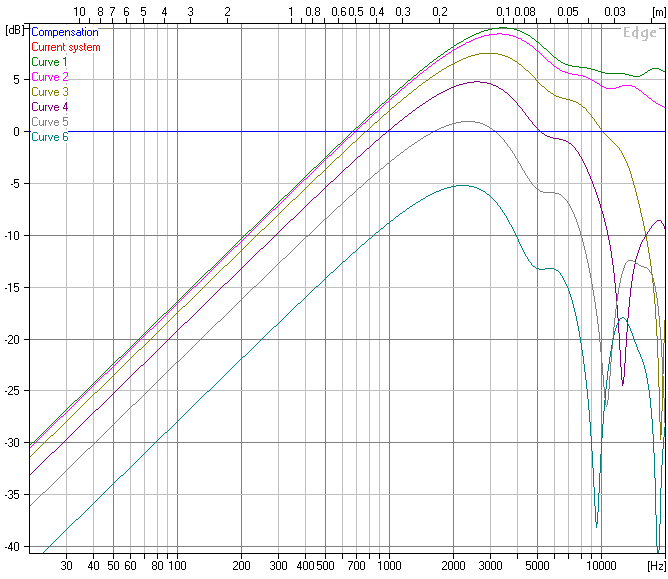This screenshot has height=579, width=668.
Task: Click the [Hz] axis unit label
Action: click(x=656, y=566)
